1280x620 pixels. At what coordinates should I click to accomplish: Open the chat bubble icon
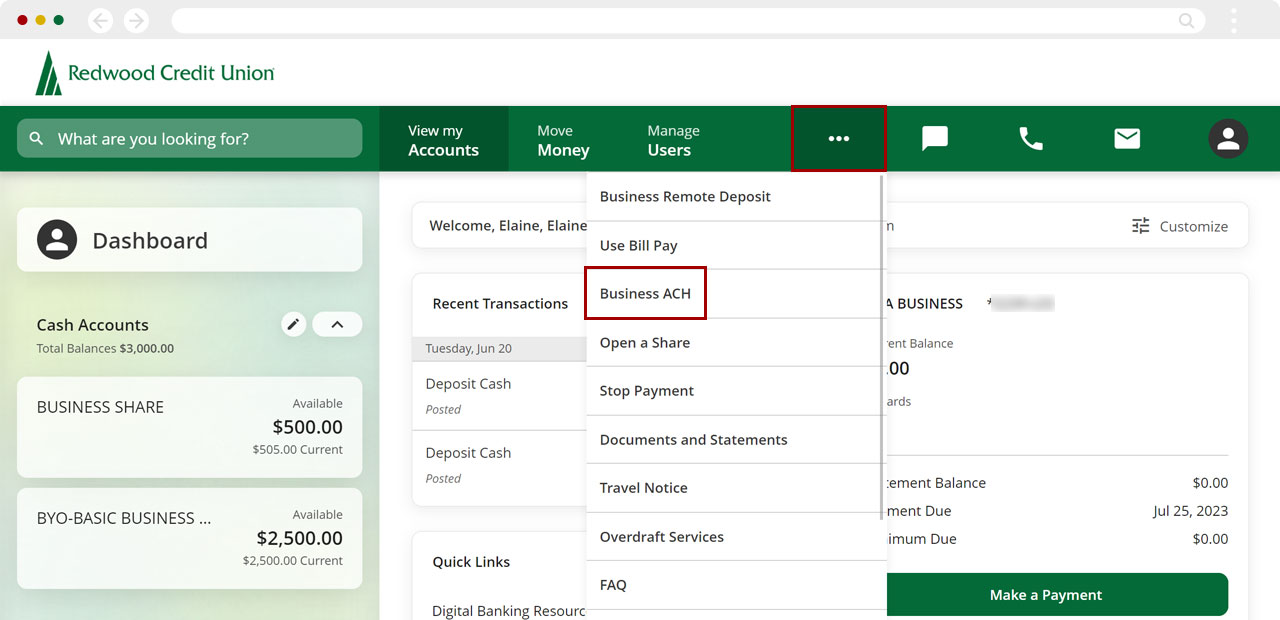tap(935, 139)
